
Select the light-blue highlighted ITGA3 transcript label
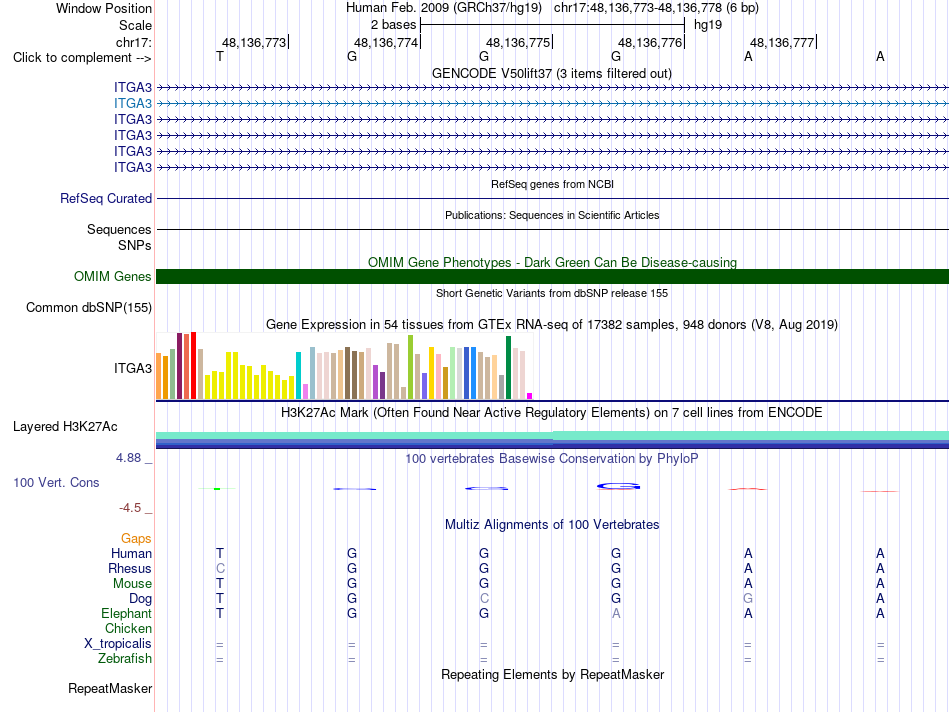[x=133, y=104]
